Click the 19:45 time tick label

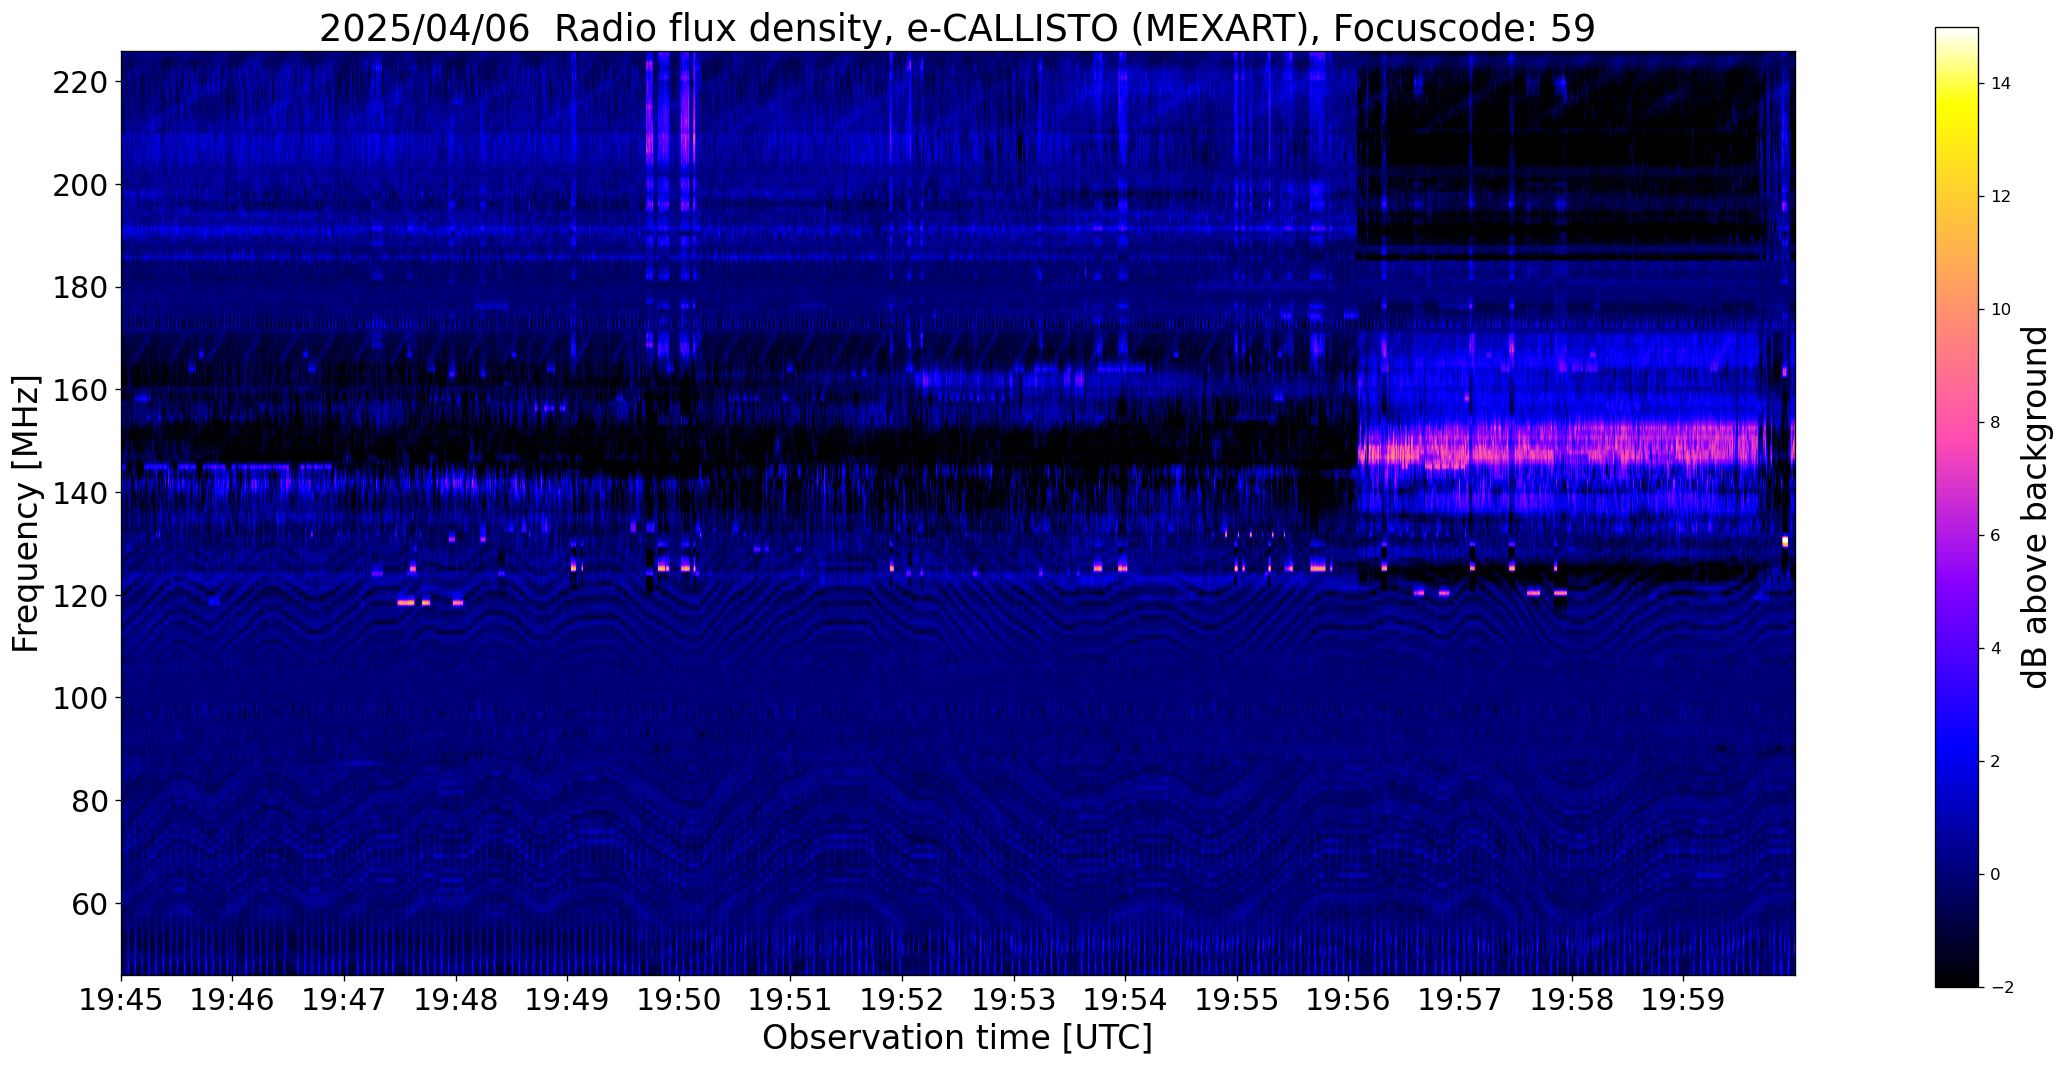[121, 1000]
